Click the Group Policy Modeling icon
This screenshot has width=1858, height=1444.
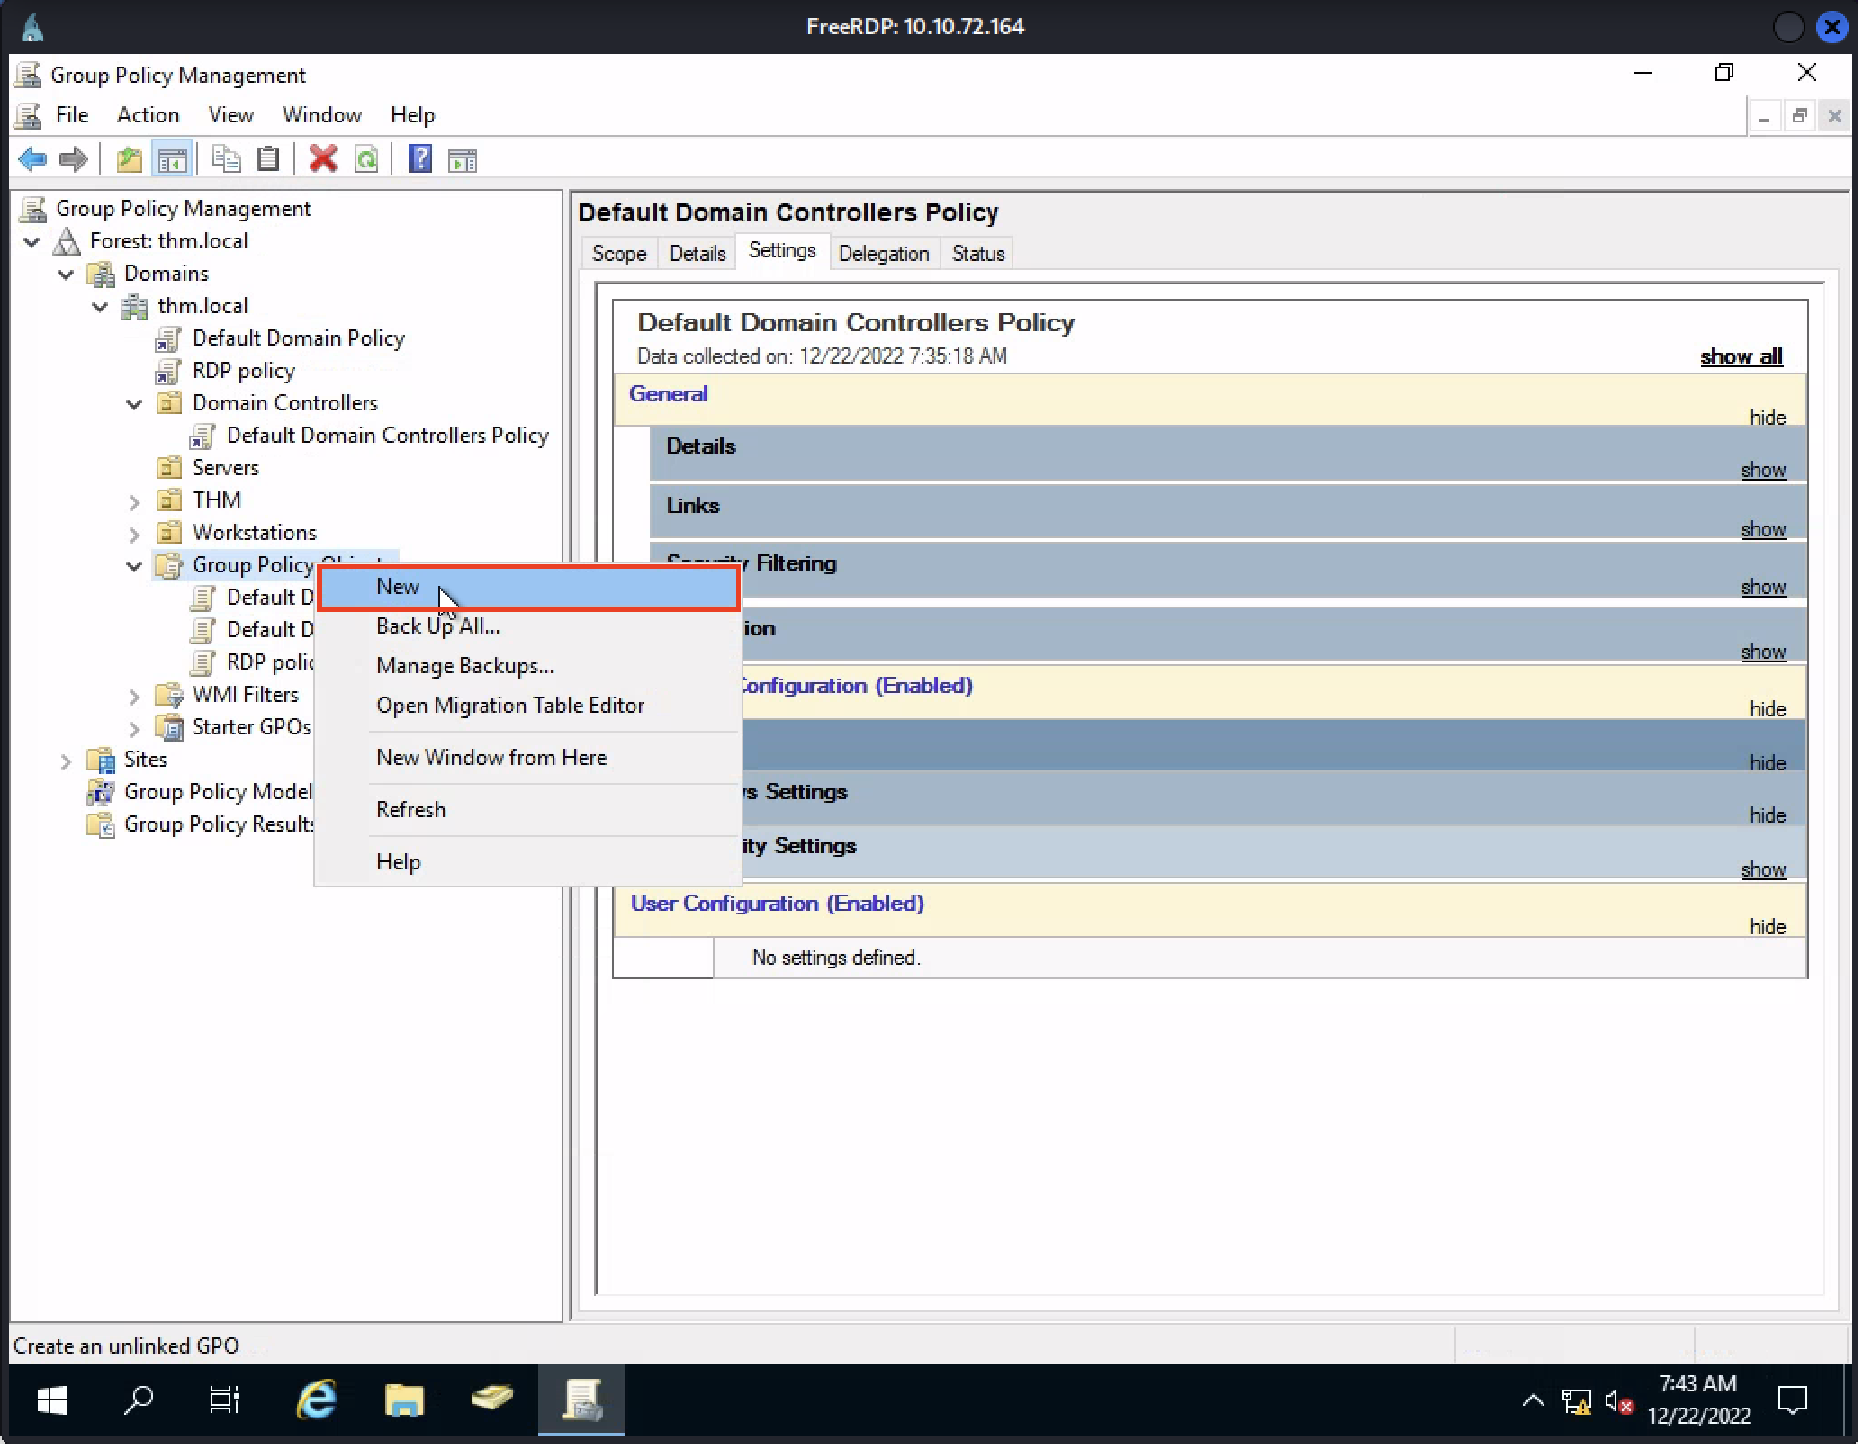[100, 792]
